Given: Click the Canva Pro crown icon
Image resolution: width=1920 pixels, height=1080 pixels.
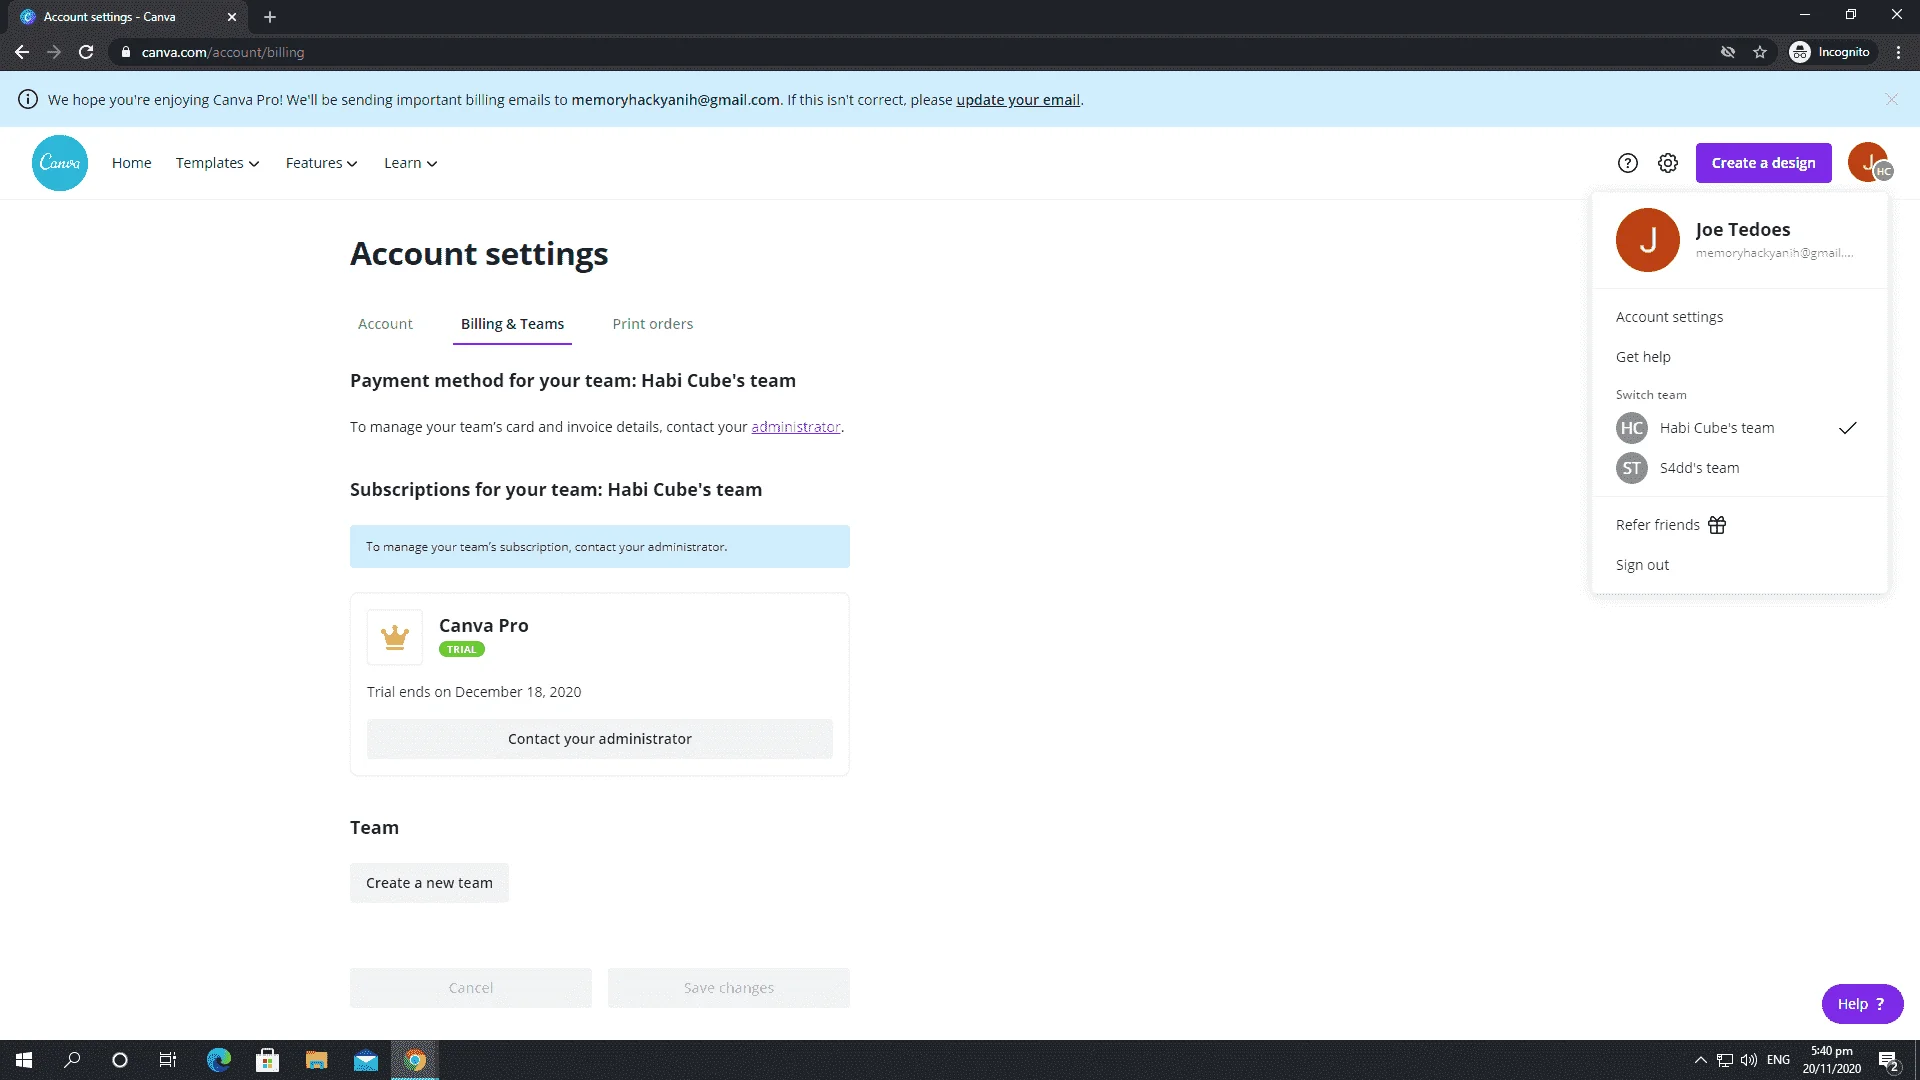Looking at the screenshot, I should 395,637.
